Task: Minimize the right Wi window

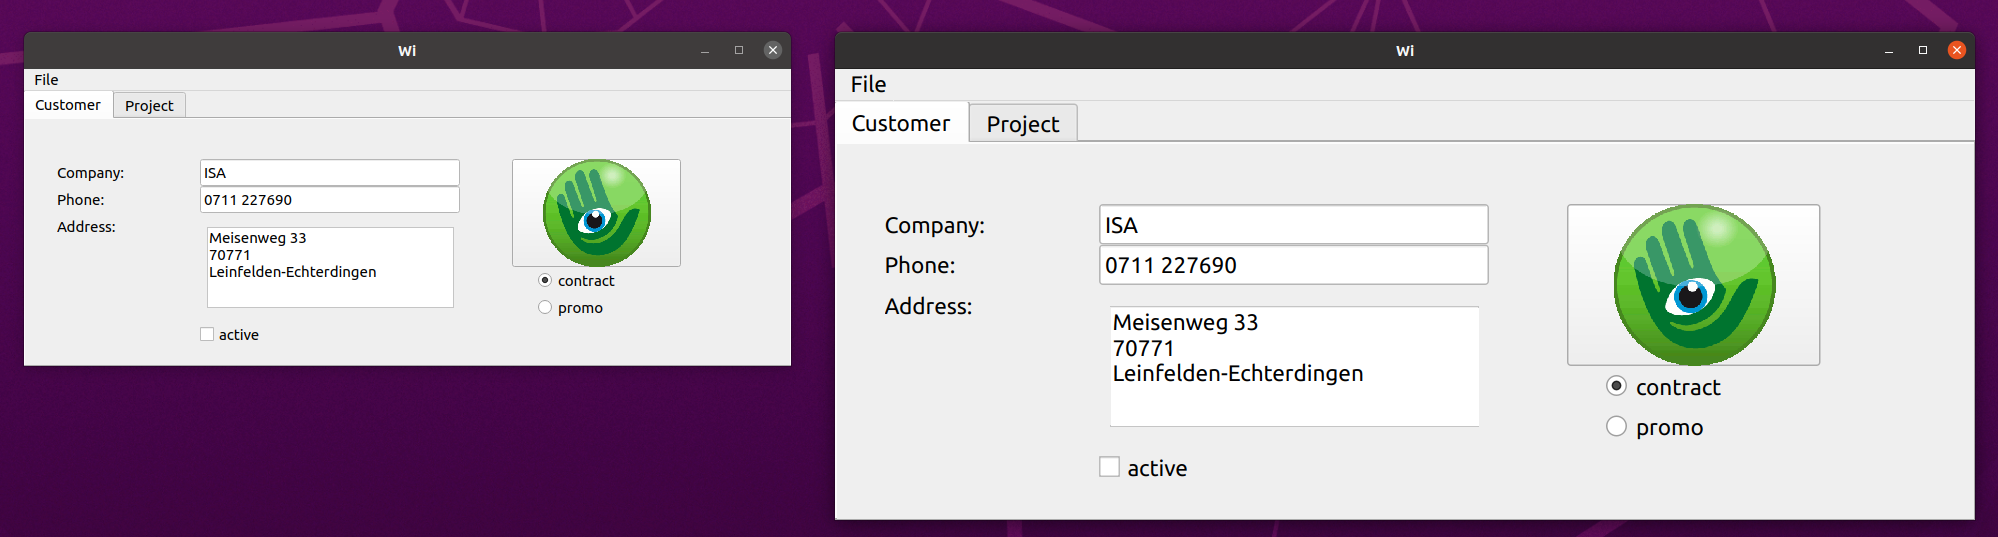Action: click(x=1889, y=50)
